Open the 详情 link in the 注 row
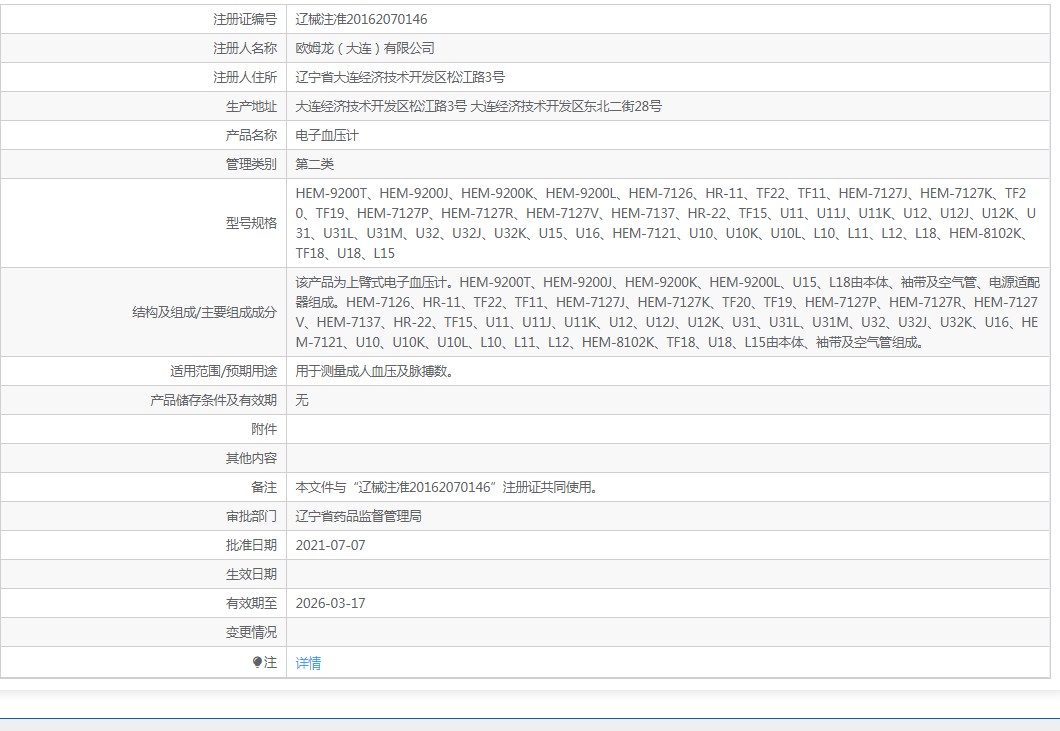1060x731 pixels. tap(308, 663)
